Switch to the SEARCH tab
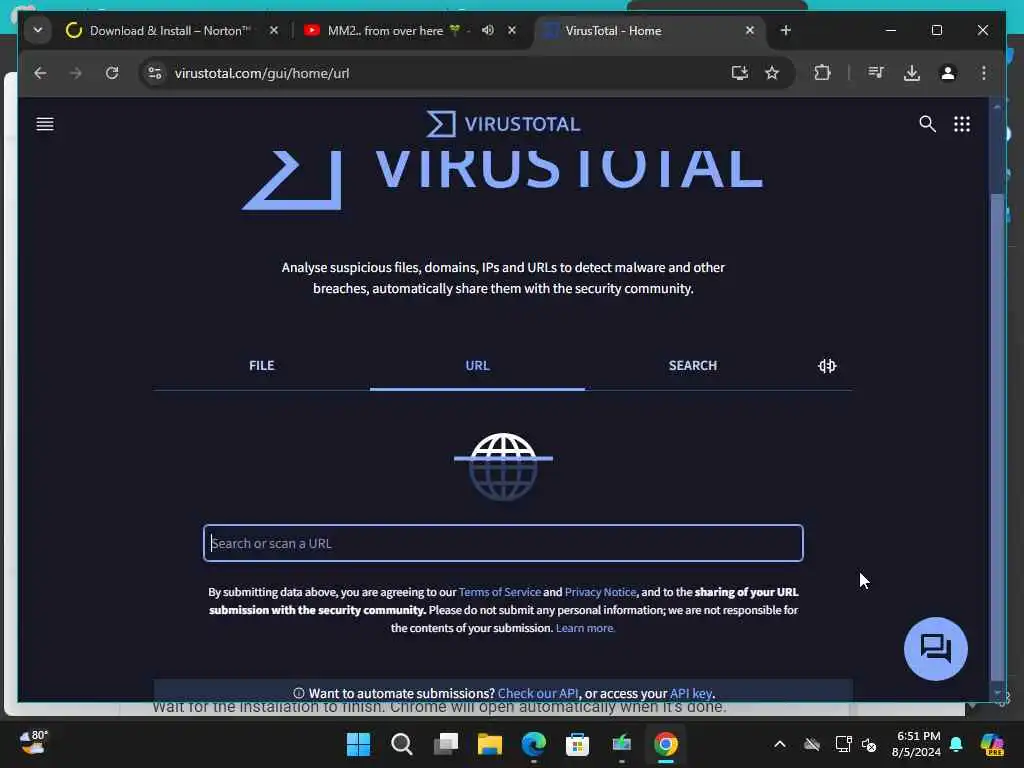 pos(692,366)
